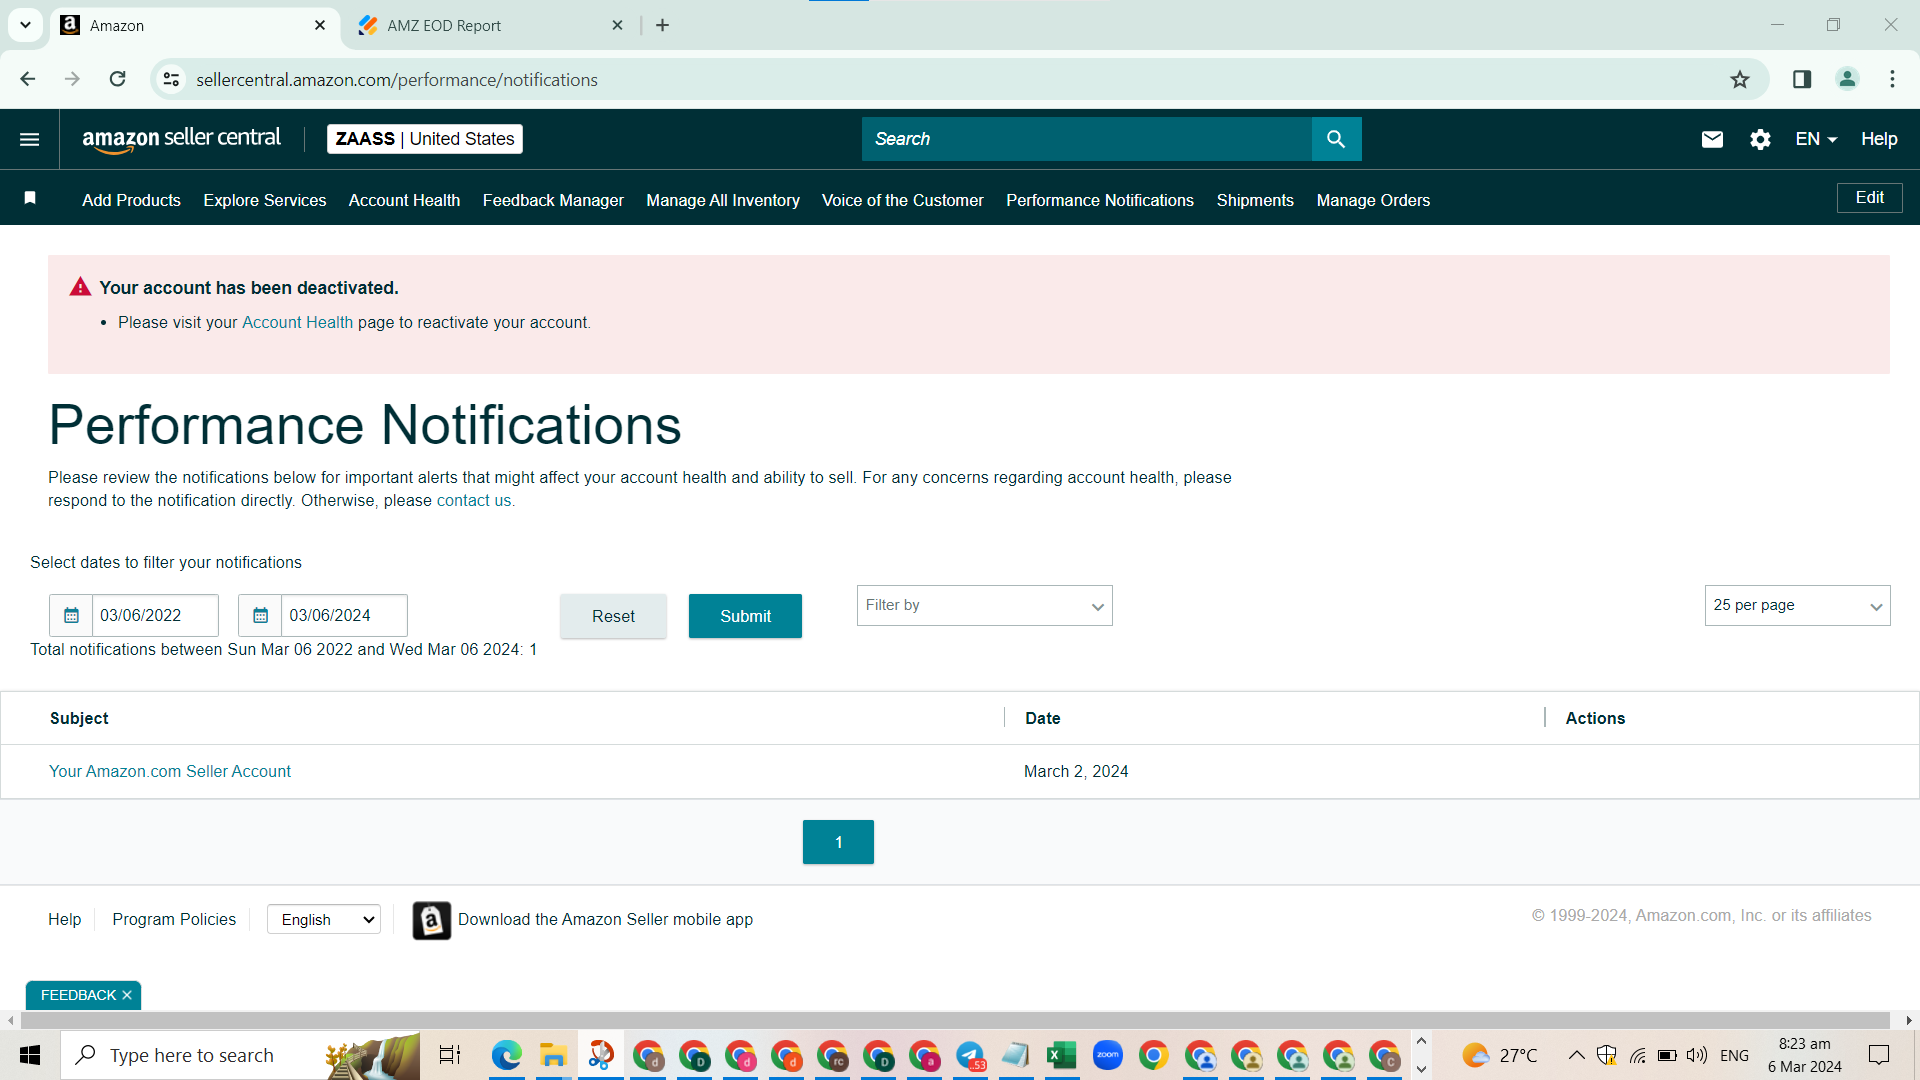Click the horizontal page scrollbar
The width and height of the screenshot is (1920, 1080).
[955, 1021]
